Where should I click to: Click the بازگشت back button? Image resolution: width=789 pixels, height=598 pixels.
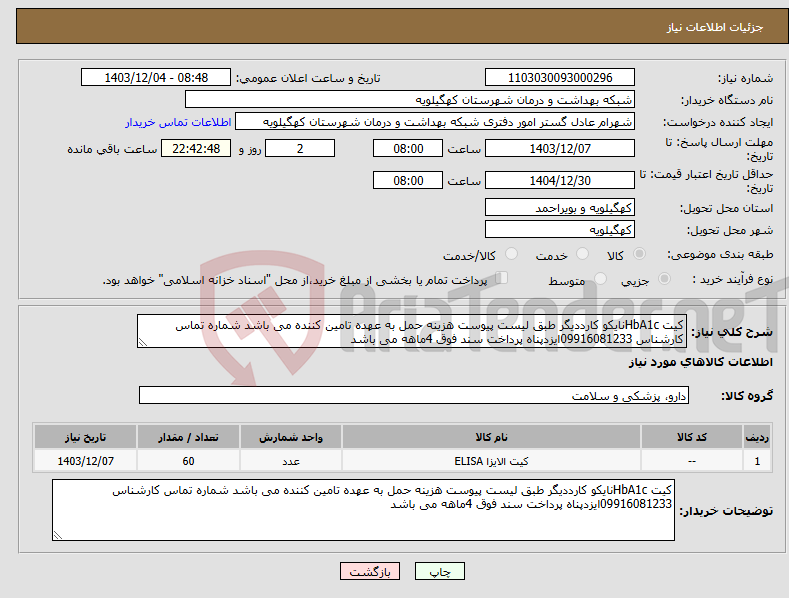pos(370,571)
